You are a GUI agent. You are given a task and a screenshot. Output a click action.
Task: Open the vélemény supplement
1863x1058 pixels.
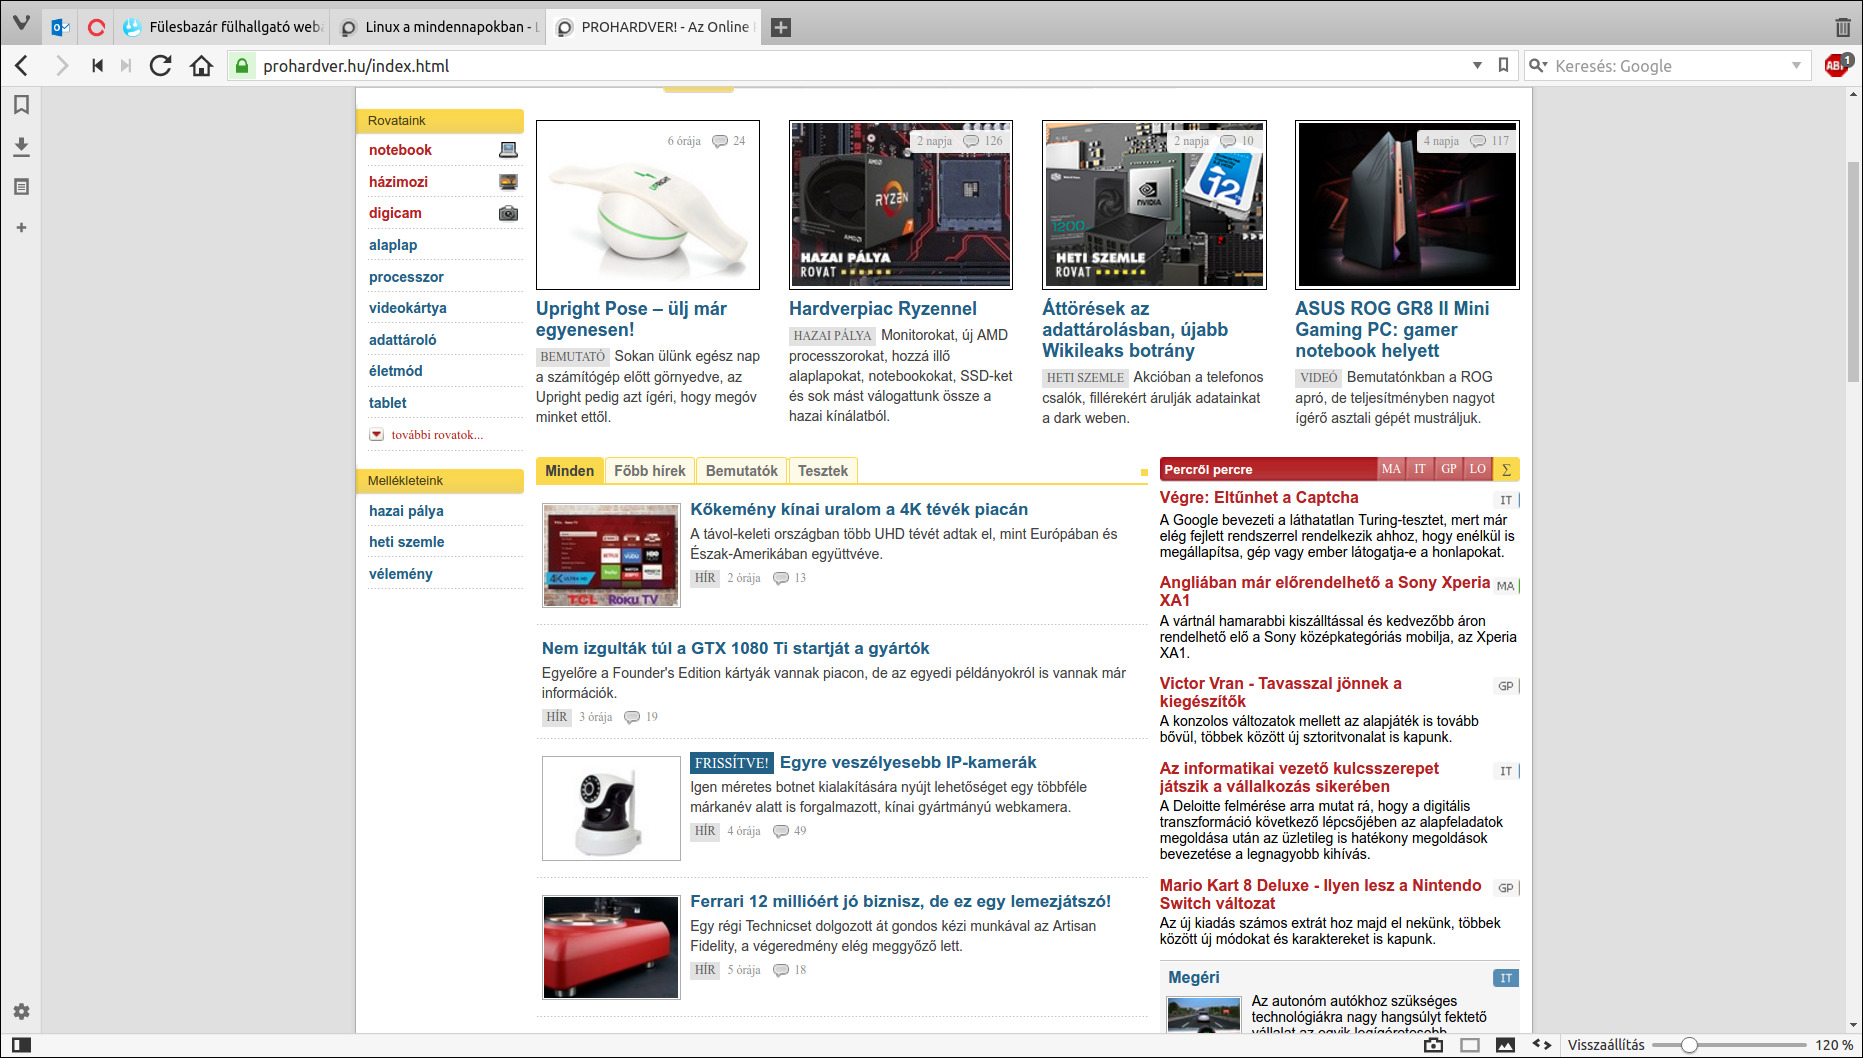click(401, 574)
